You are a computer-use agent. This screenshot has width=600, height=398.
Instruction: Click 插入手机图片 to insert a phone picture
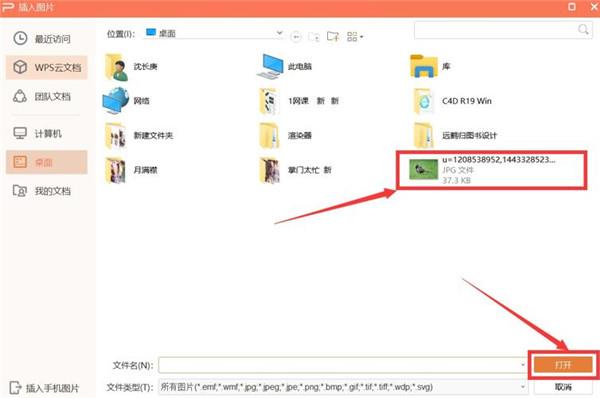44,388
